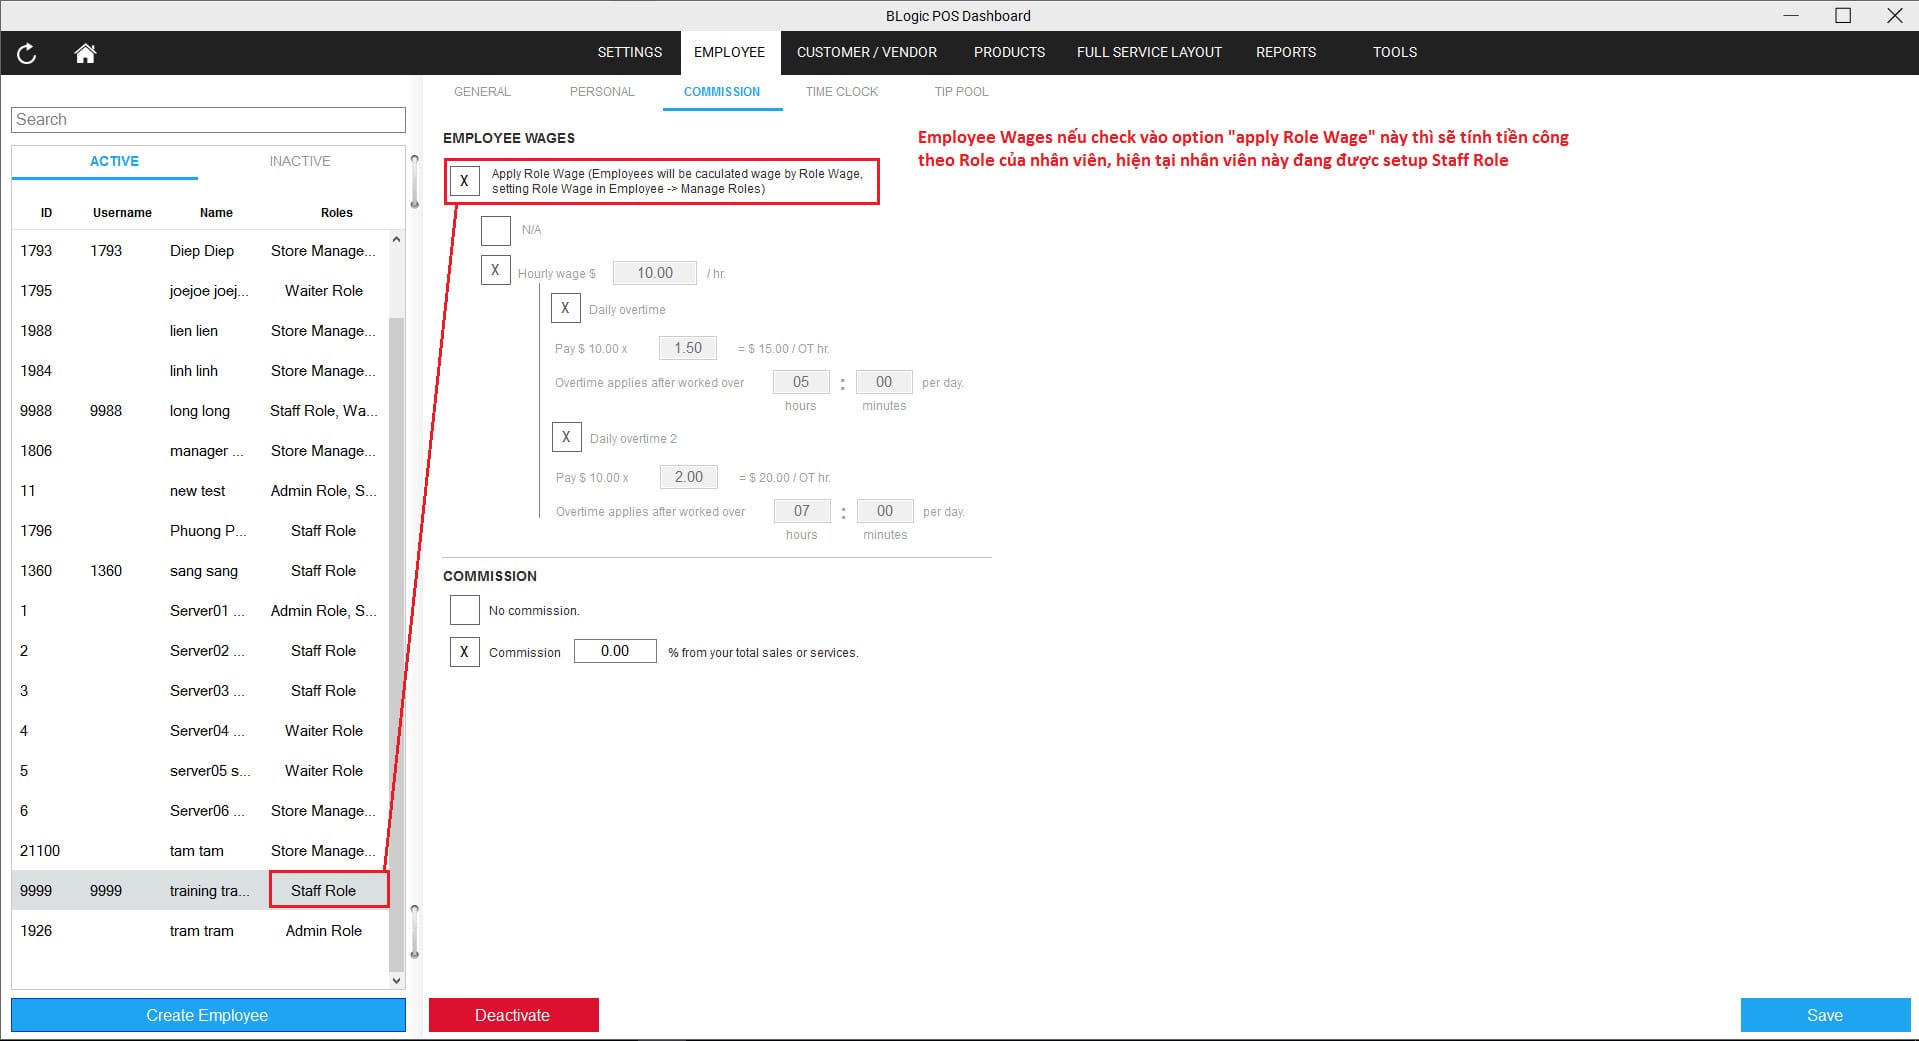The height and width of the screenshot is (1041, 1919).
Task: Select the employee row for tram tram
Action: point(201,930)
